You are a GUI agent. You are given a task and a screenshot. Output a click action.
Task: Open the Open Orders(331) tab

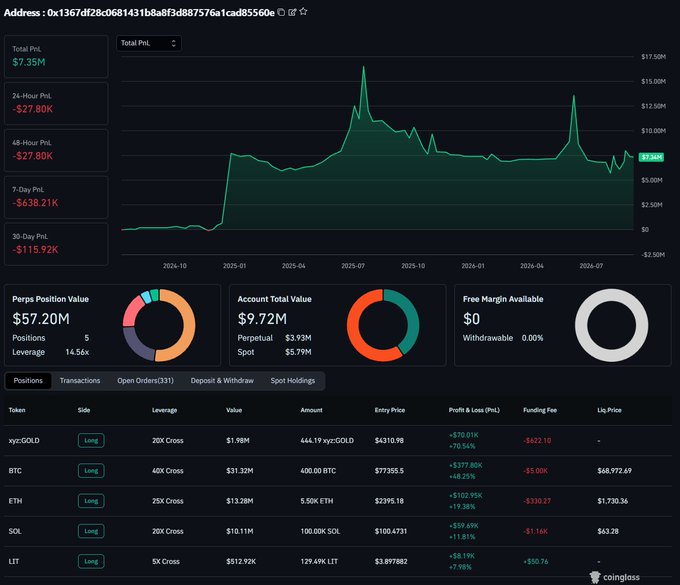tap(145, 380)
